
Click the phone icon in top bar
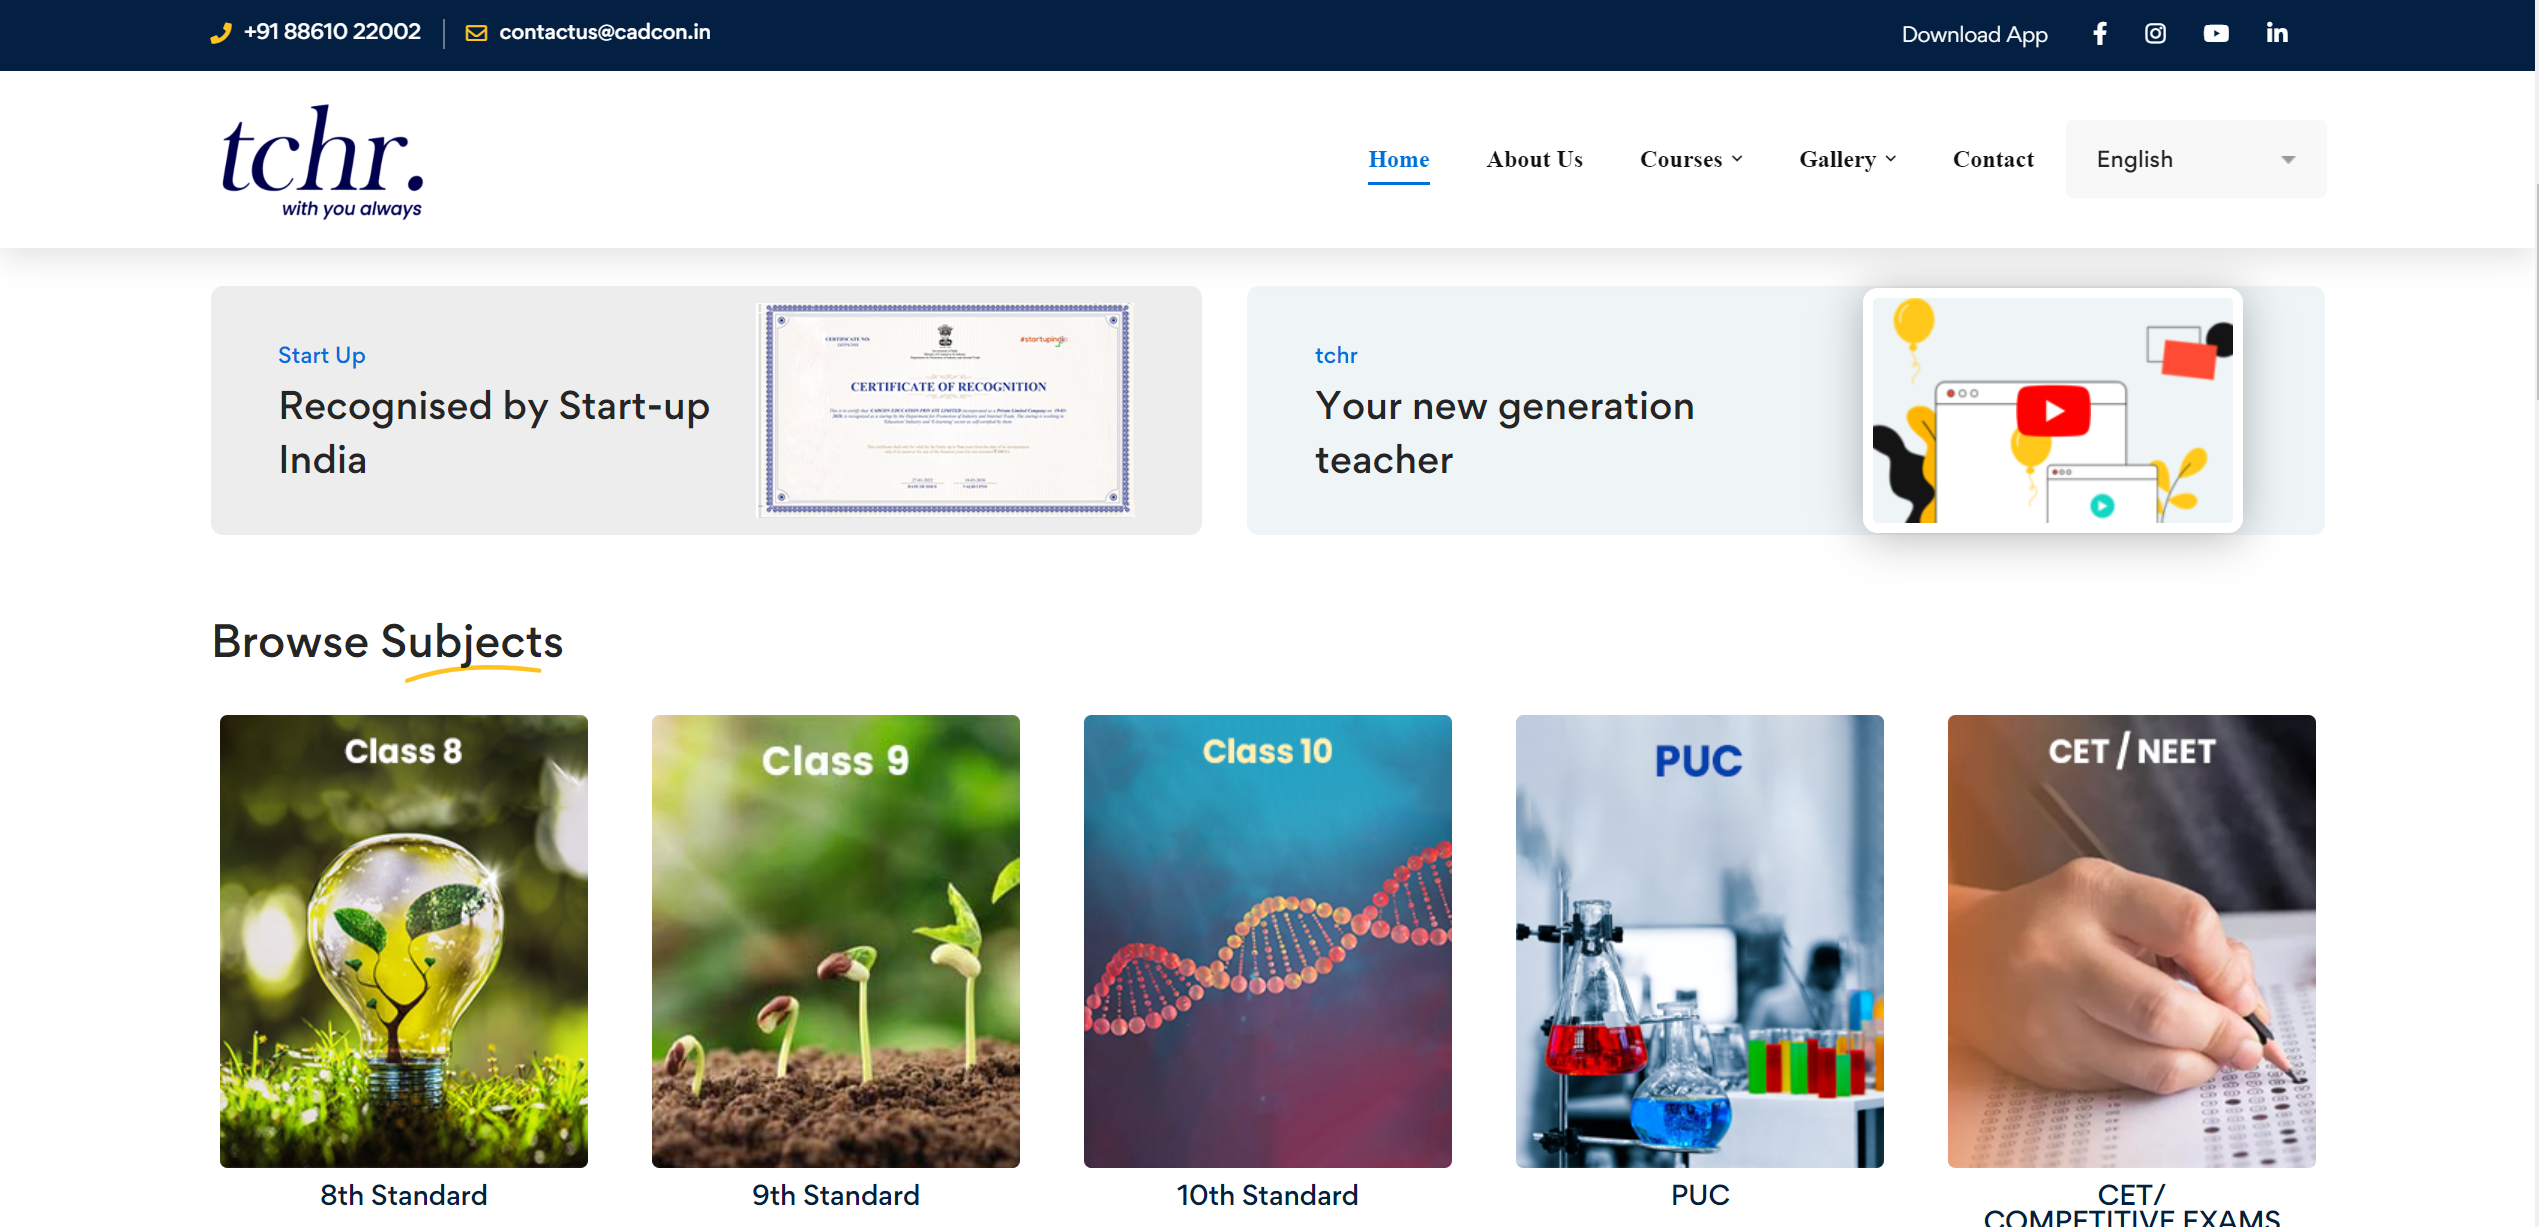click(221, 33)
